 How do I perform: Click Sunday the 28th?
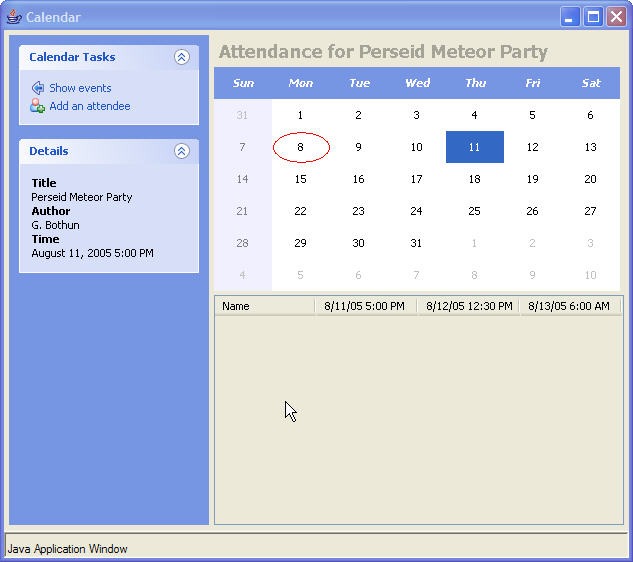(x=243, y=243)
